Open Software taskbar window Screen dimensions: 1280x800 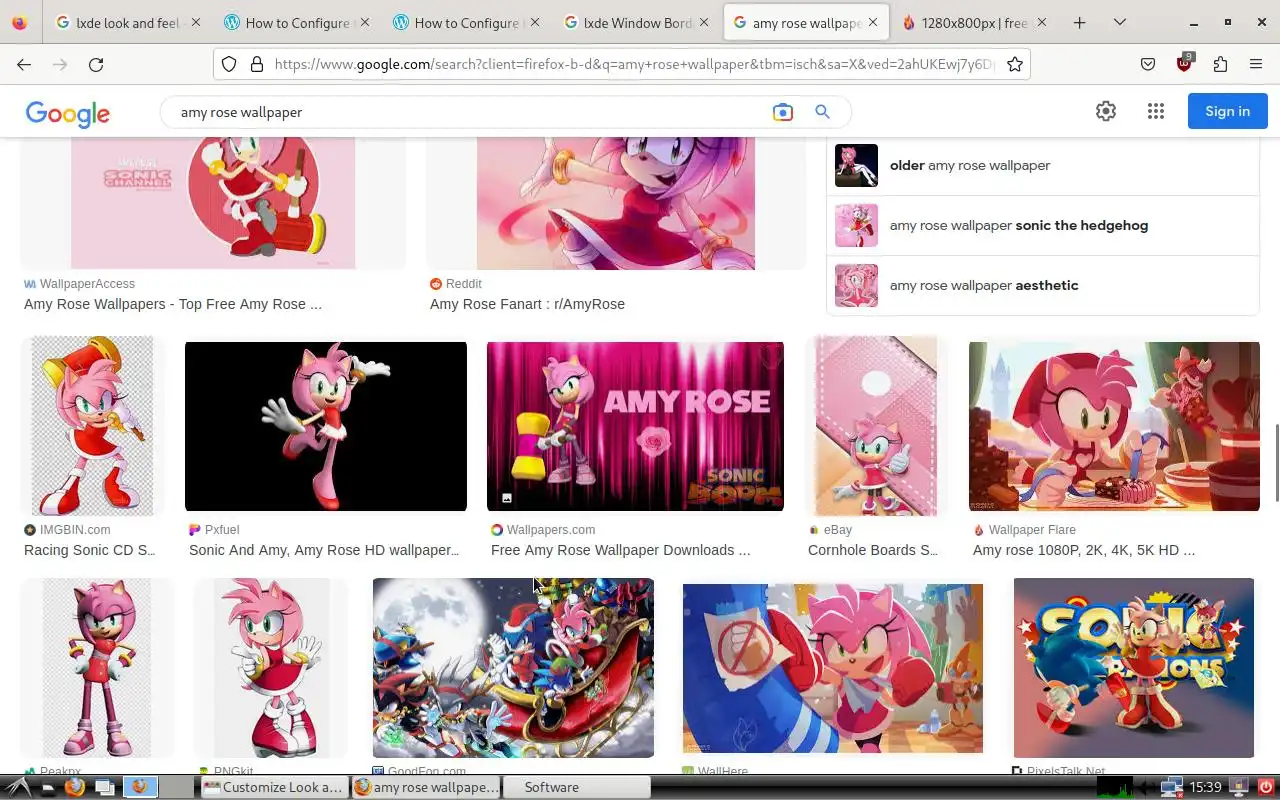[x=576, y=787]
